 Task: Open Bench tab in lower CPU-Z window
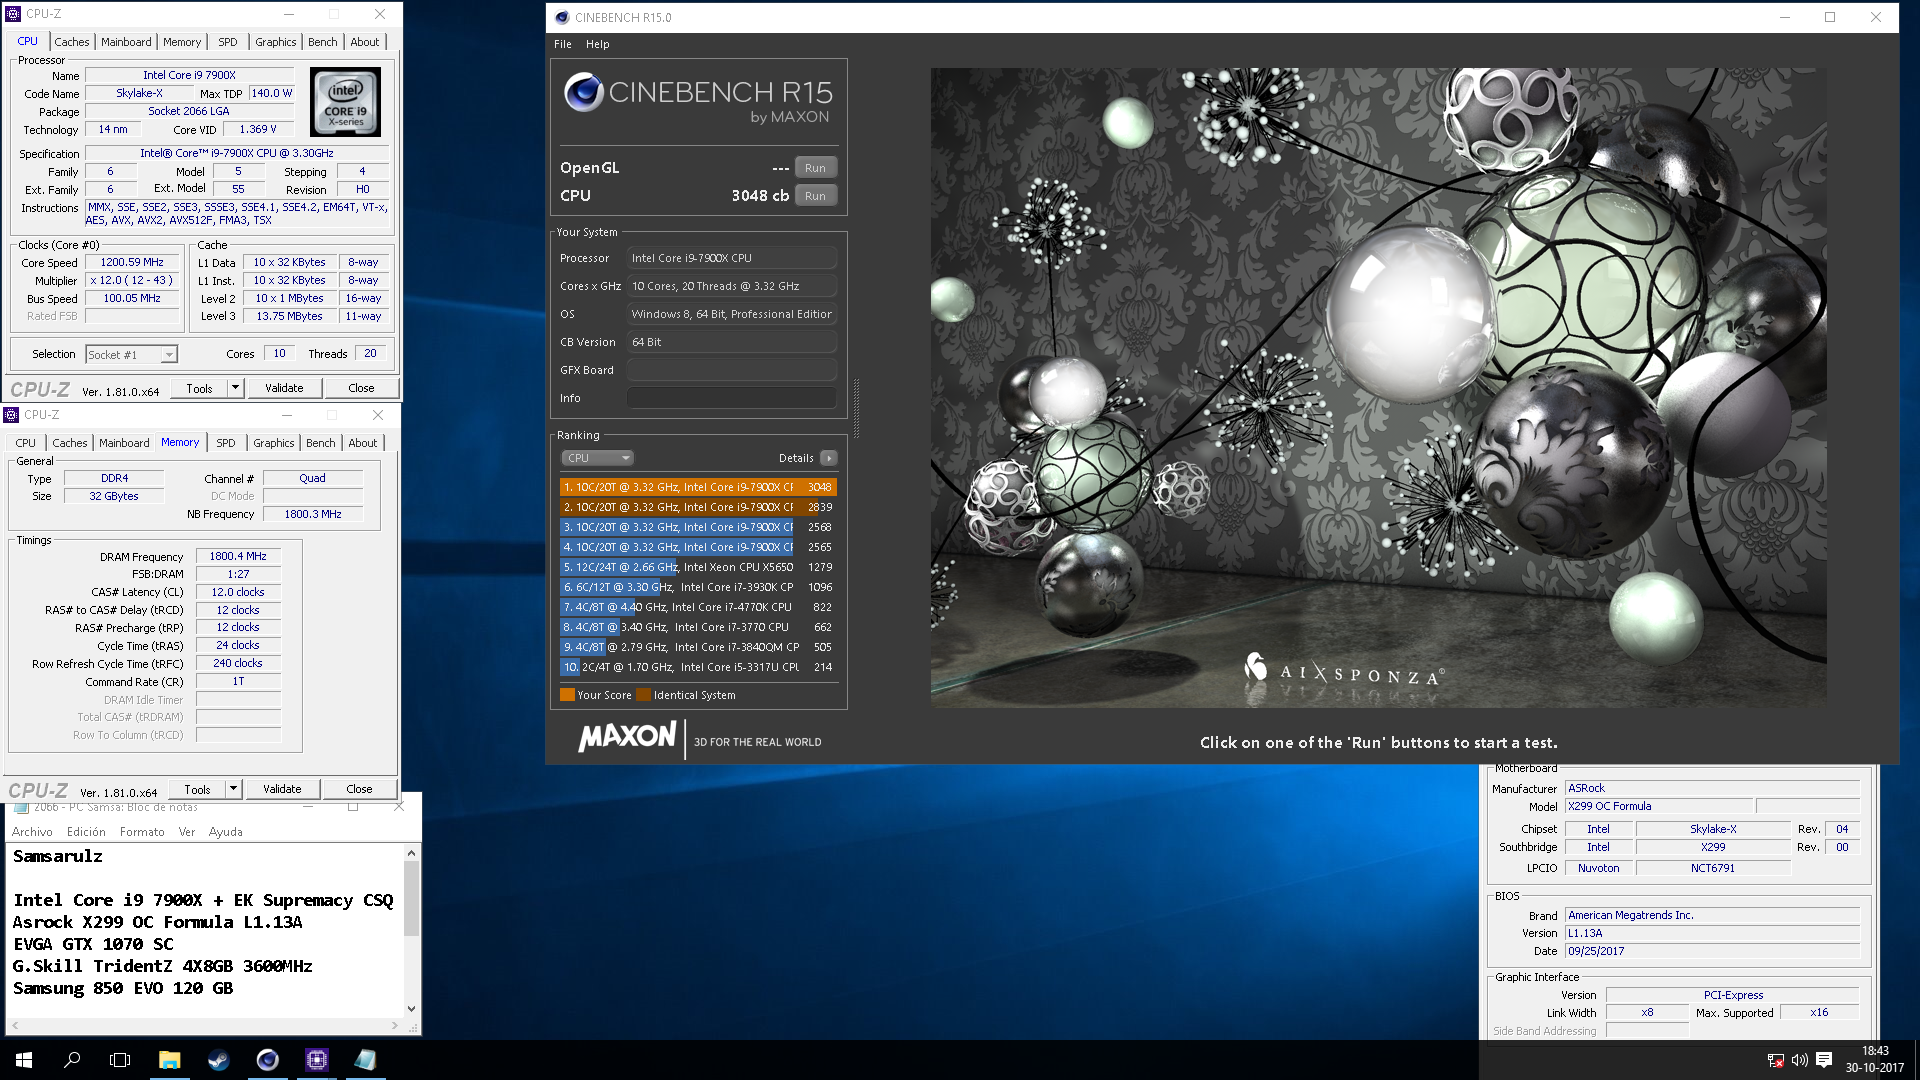click(x=320, y=443)
